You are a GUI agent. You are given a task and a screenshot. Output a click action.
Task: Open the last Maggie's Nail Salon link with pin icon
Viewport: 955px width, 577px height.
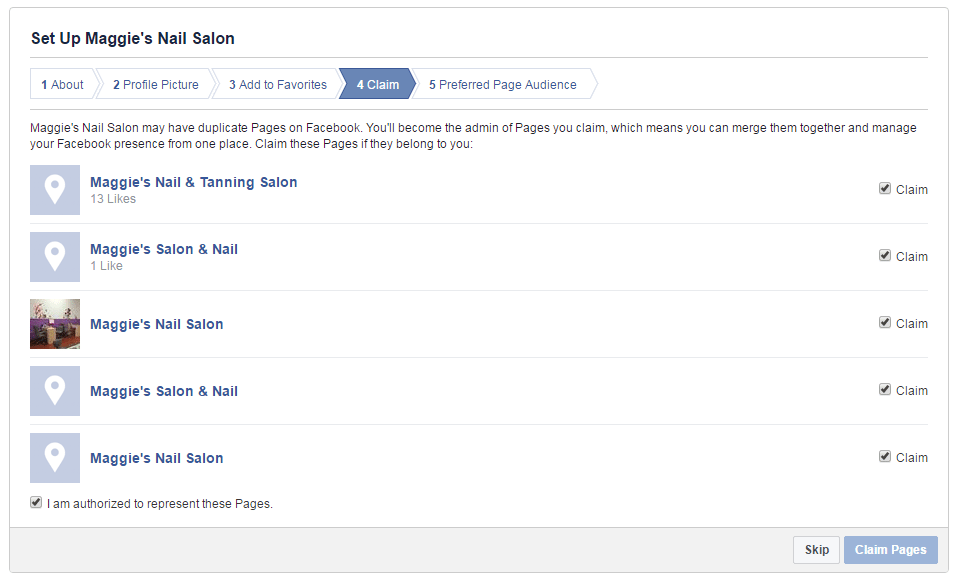(157, 458)
